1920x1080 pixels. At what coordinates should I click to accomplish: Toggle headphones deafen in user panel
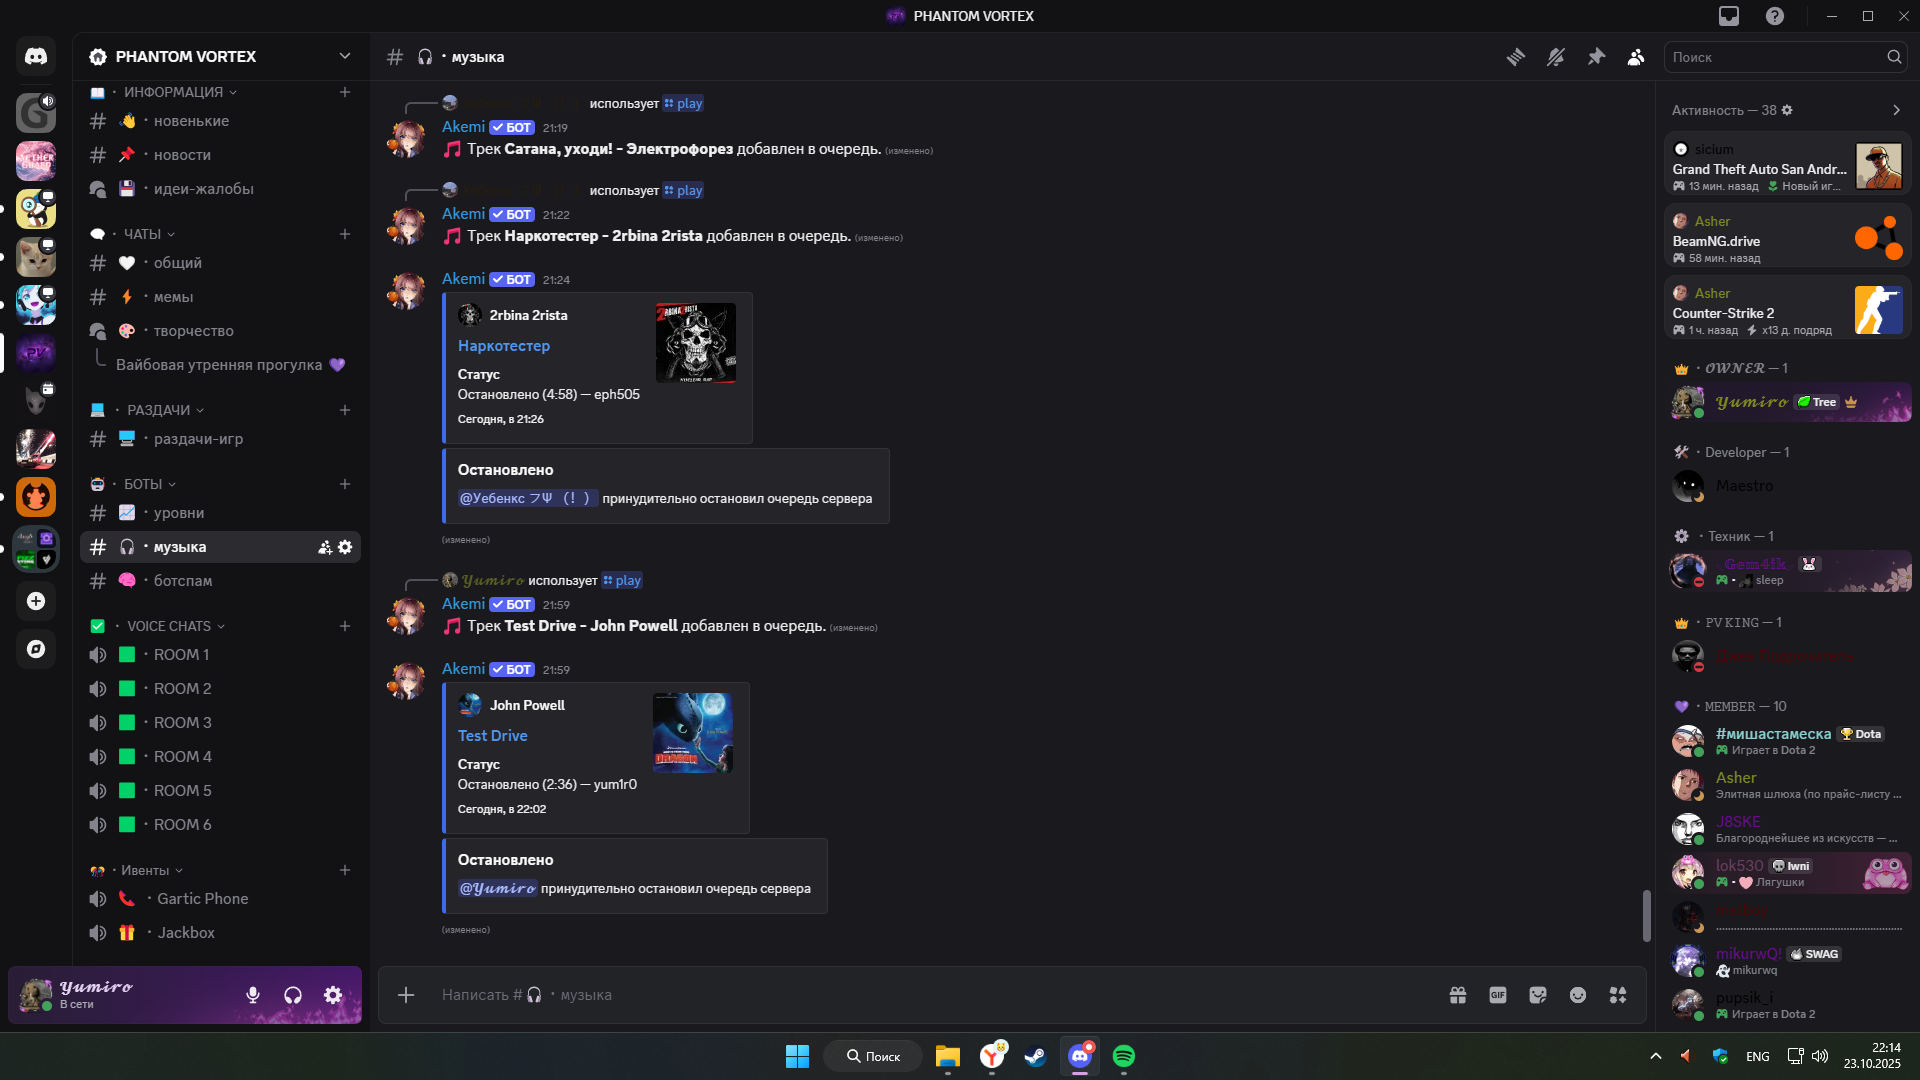tap(293, 995)
